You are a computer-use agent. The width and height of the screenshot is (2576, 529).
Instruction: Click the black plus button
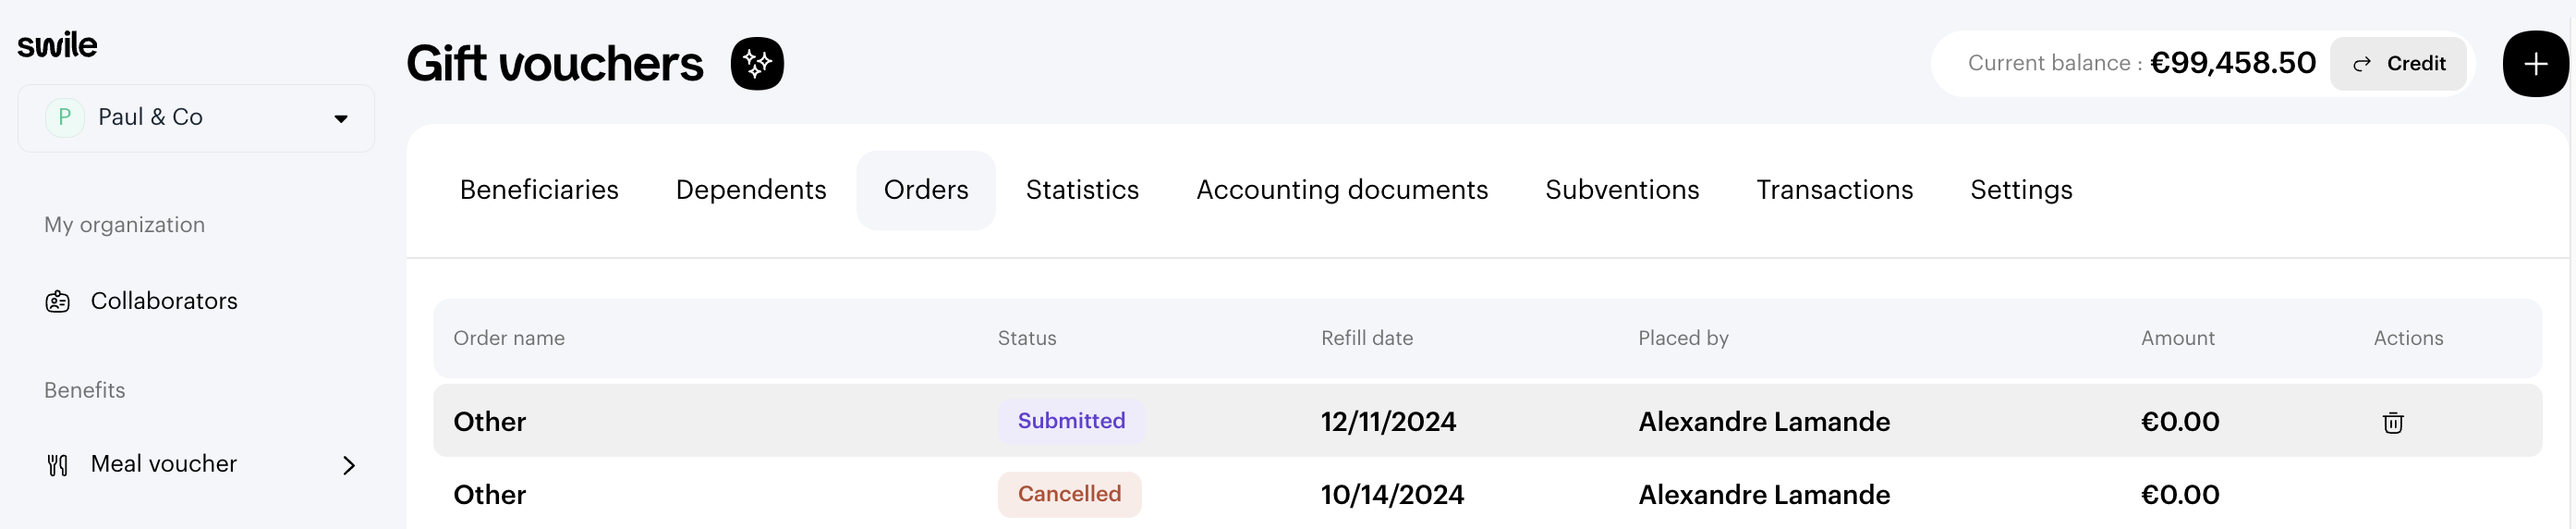2535,64
